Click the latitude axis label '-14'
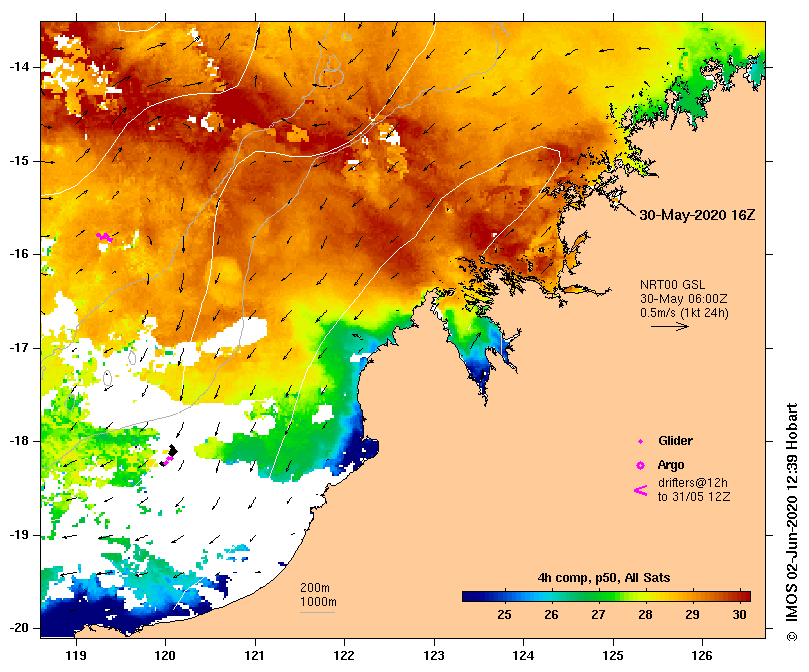The width and height of the screenshot is (809, 672). (20, 67)
